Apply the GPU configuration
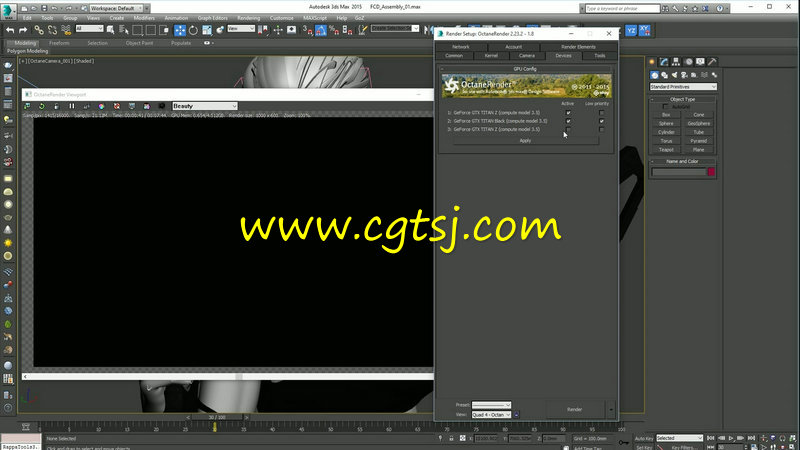800x450 pixels. [525, 141]
